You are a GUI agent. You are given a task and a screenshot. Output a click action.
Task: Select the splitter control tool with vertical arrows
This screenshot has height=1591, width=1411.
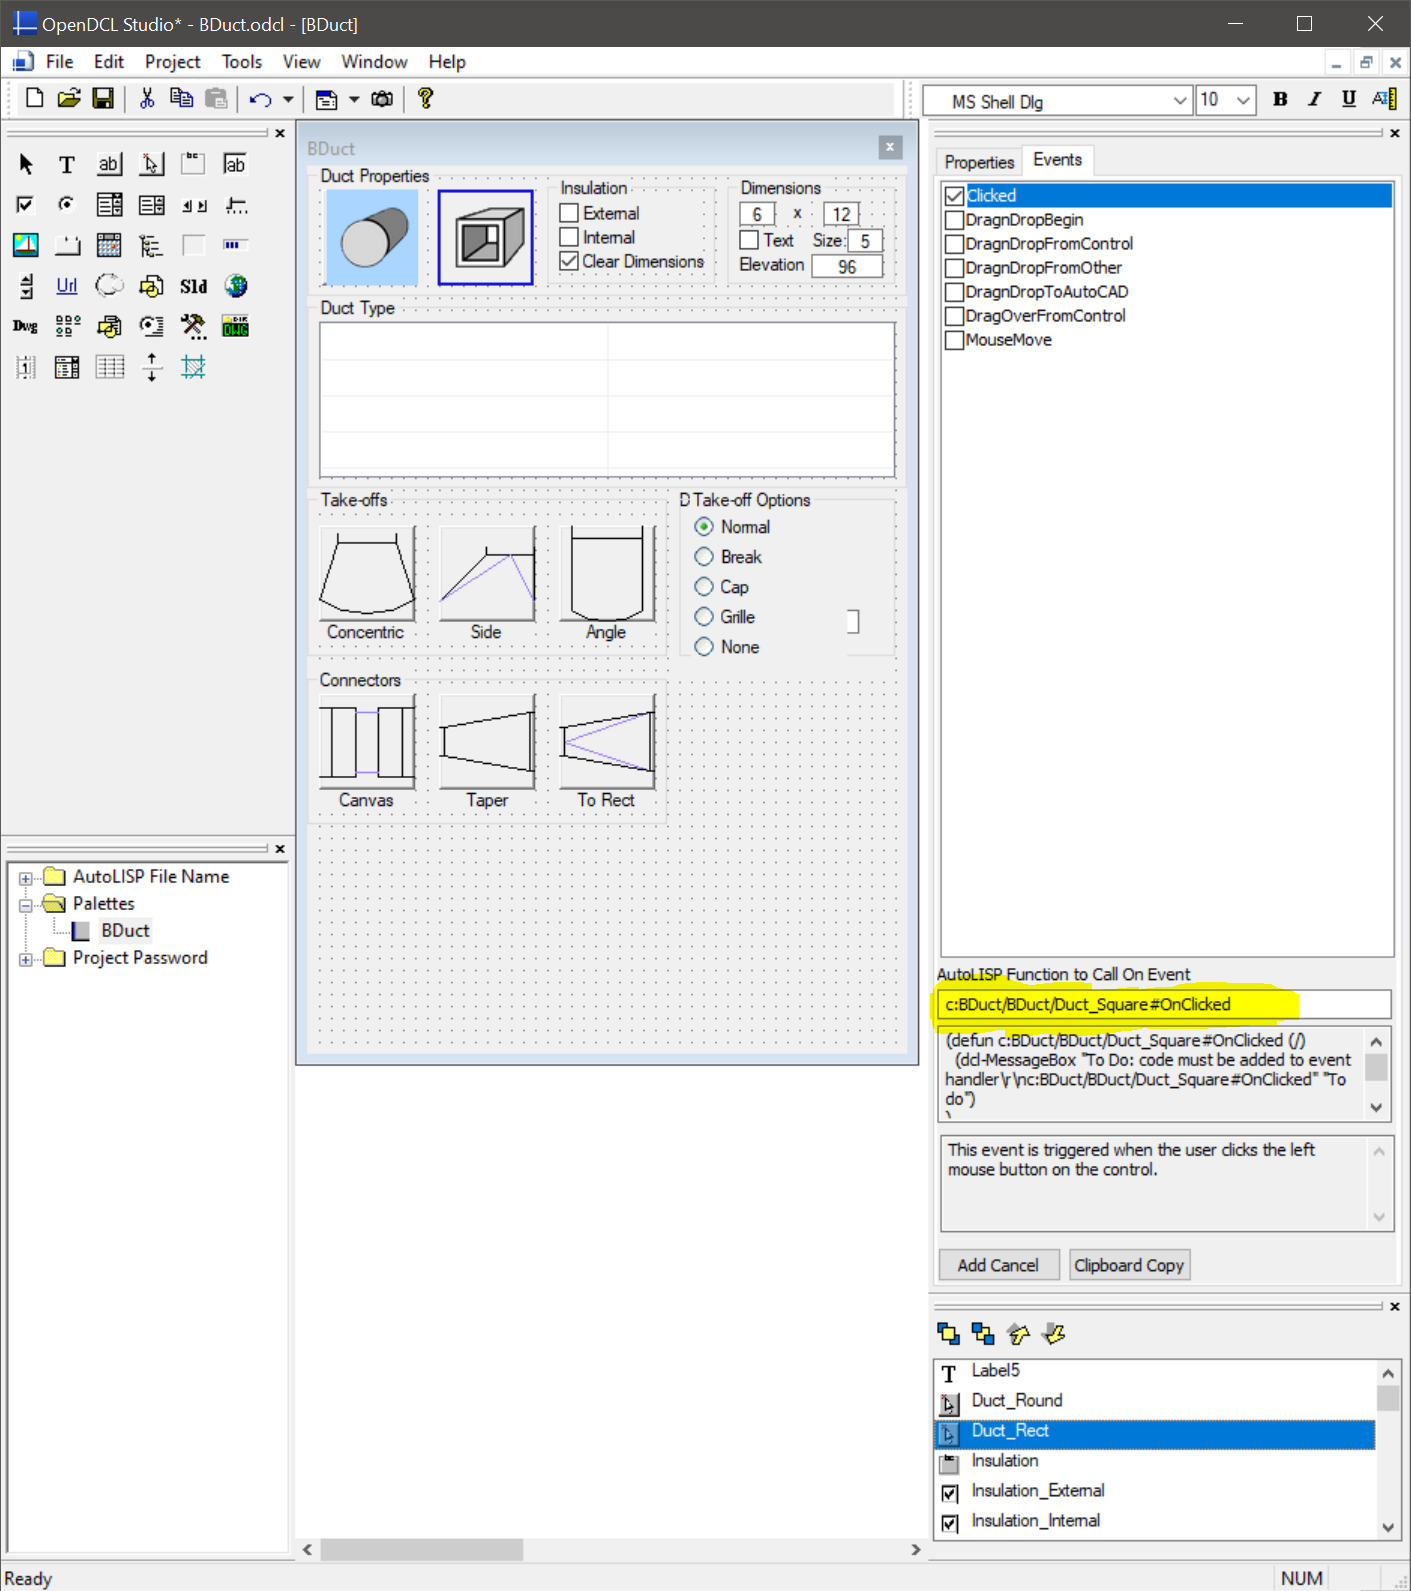(151, 367)
